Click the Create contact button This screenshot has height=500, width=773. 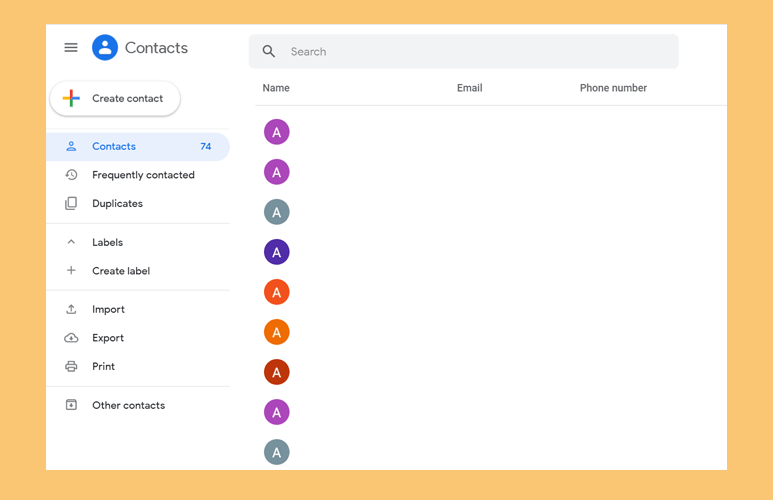(x=115, y=99)
